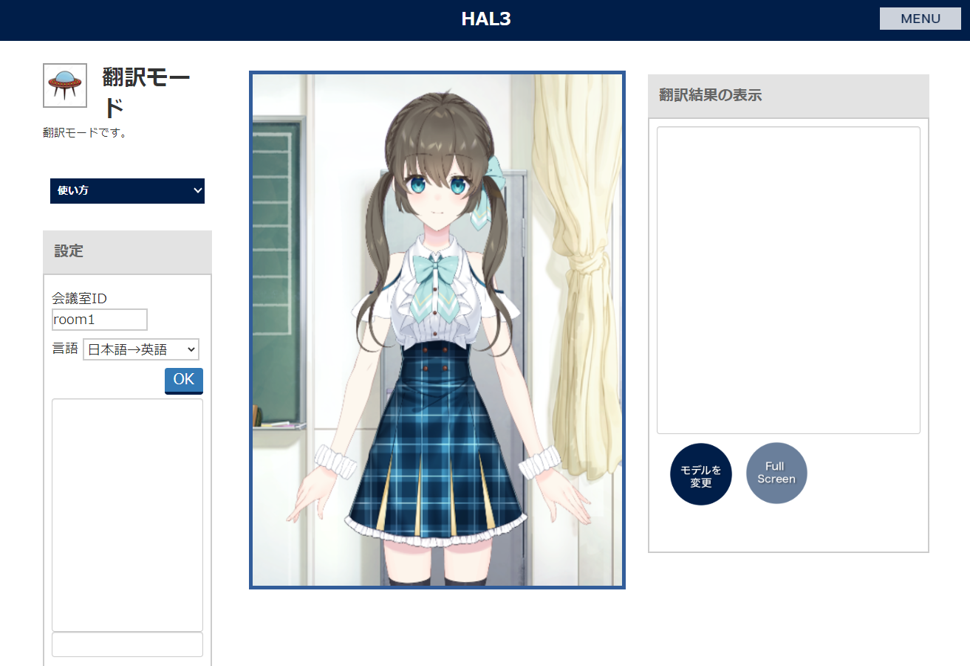The image size is (970, 666).
Task: Click the 翻訳結果 output text area
Action: click(x=789, y=280)
